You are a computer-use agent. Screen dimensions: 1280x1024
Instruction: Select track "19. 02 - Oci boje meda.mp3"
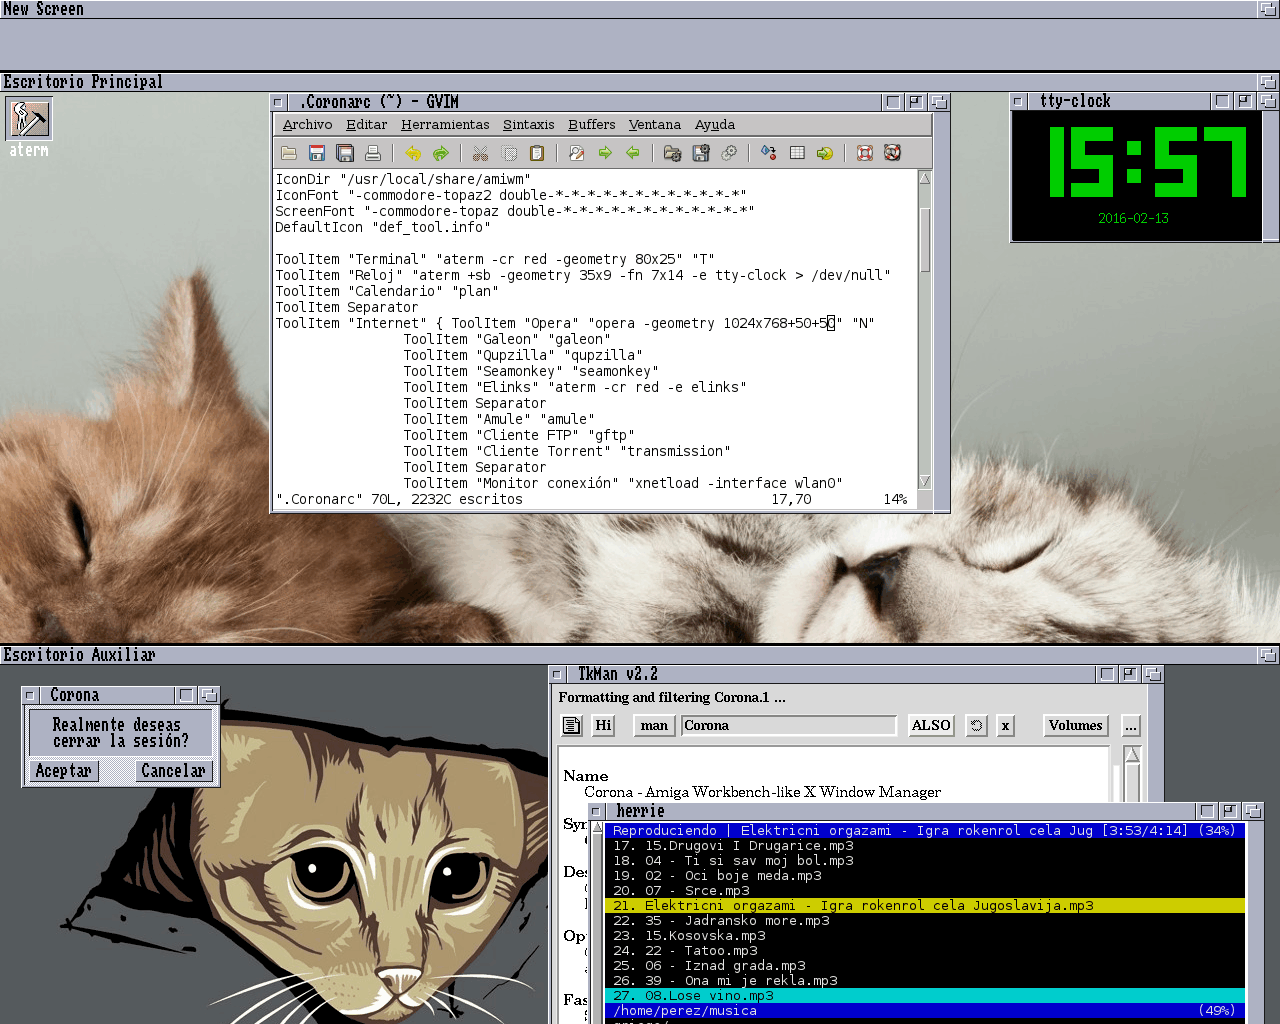point(925,876)
